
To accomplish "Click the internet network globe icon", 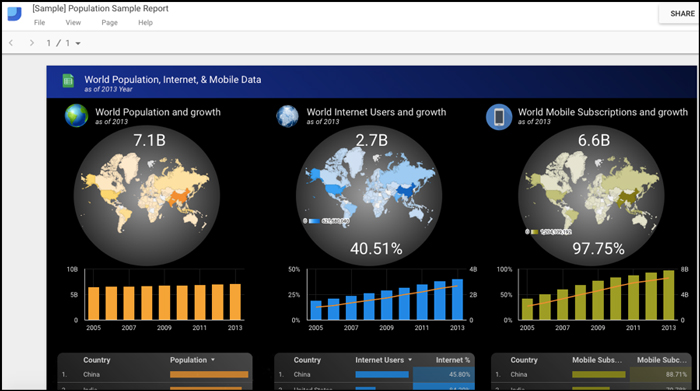I will tap(288, 116).
